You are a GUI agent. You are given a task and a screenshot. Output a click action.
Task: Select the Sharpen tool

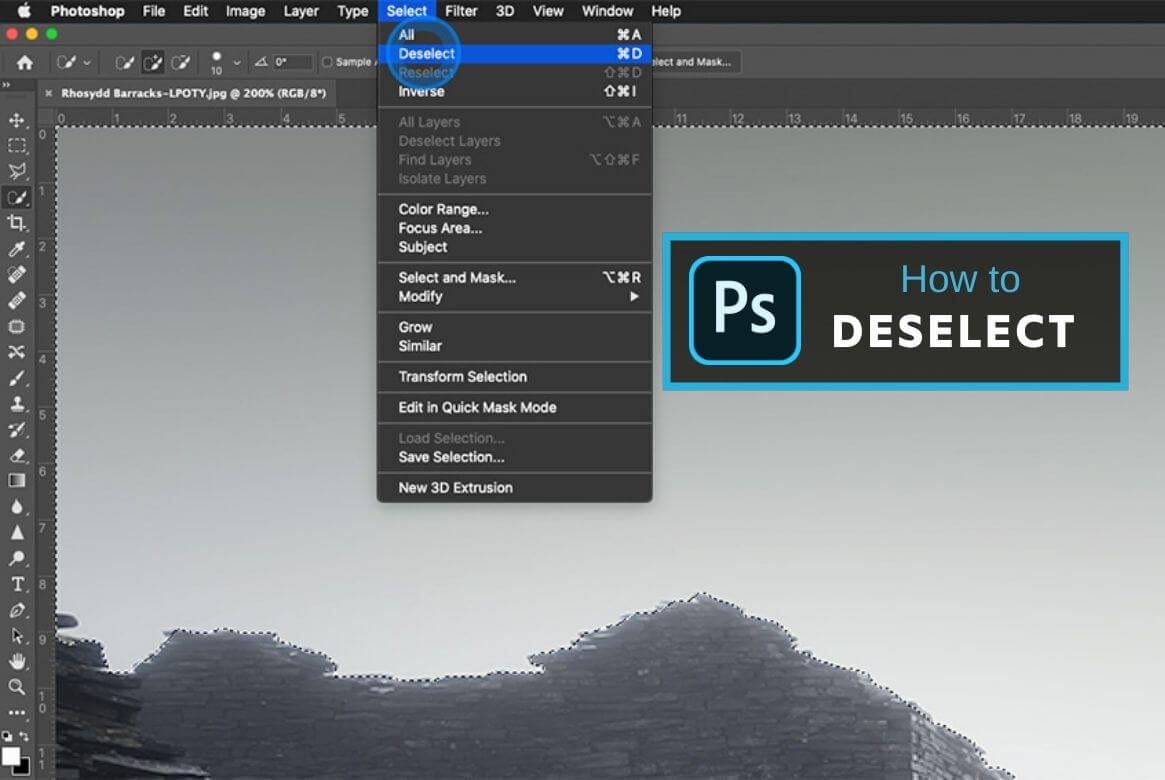(x=16, y=533)
